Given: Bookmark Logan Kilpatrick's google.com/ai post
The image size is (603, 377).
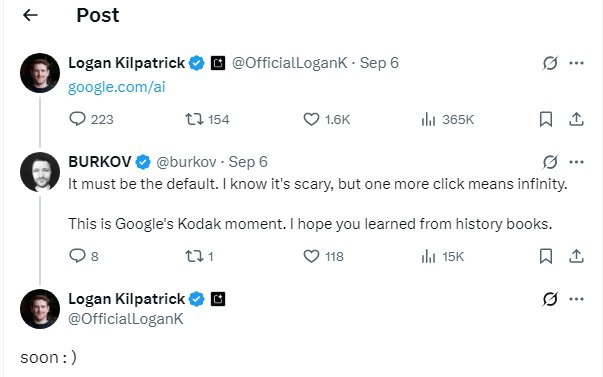Looking at the screenshot, I should pos(546,119).
